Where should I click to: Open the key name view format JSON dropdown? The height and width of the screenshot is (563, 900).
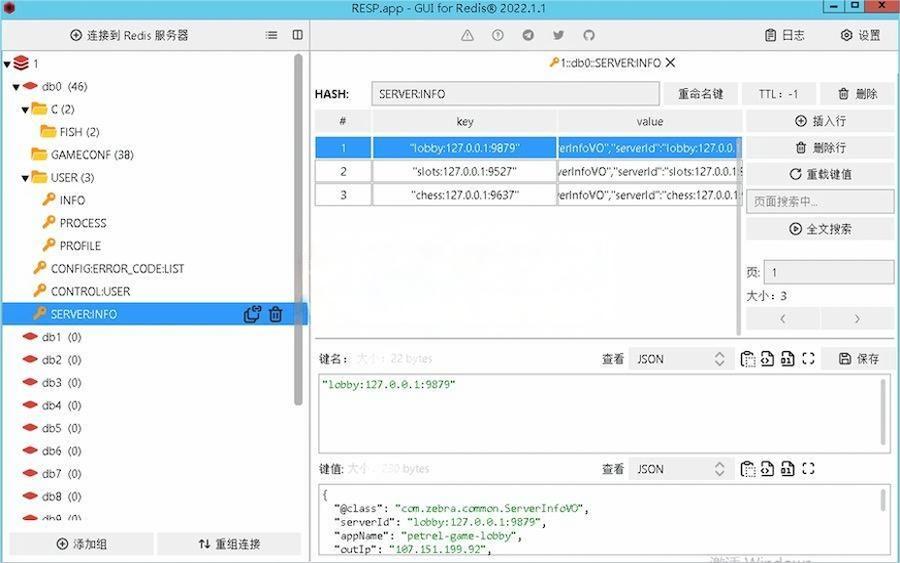[681, 359]
